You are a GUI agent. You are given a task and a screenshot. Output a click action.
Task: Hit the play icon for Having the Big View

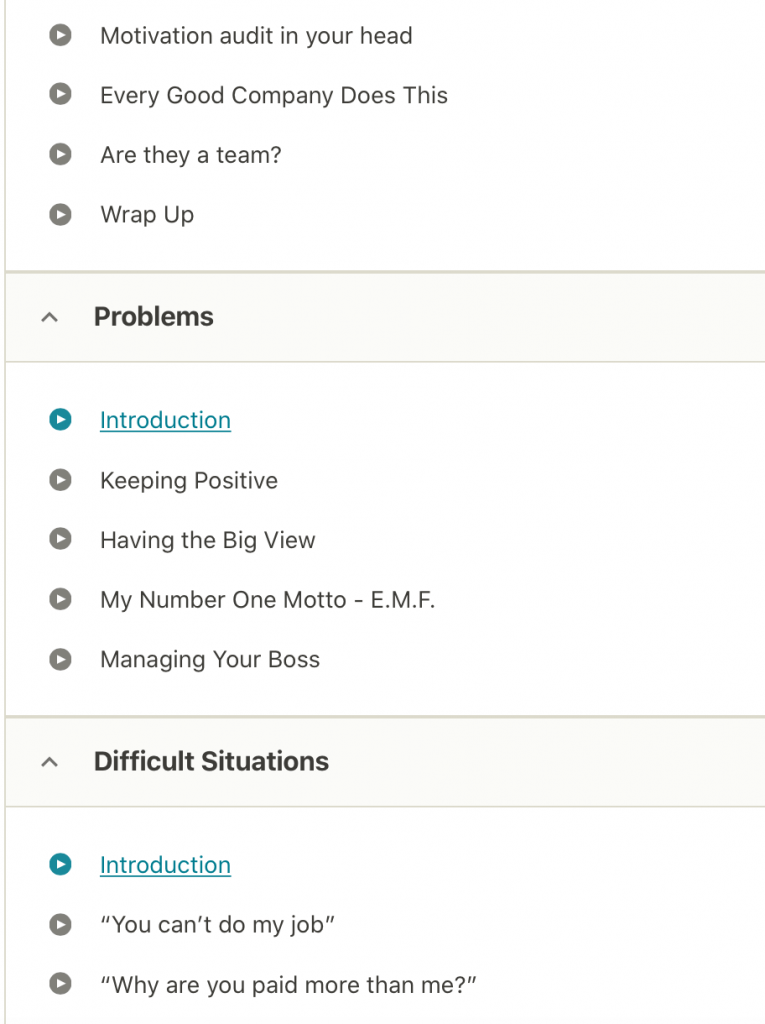[61, 540]
